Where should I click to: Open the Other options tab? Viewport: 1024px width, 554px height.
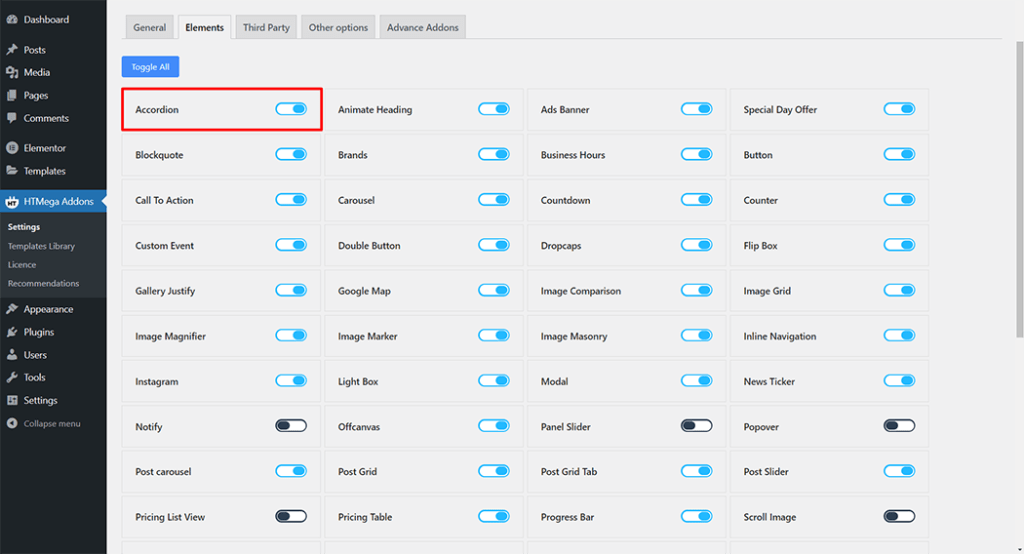click(338, 27)
